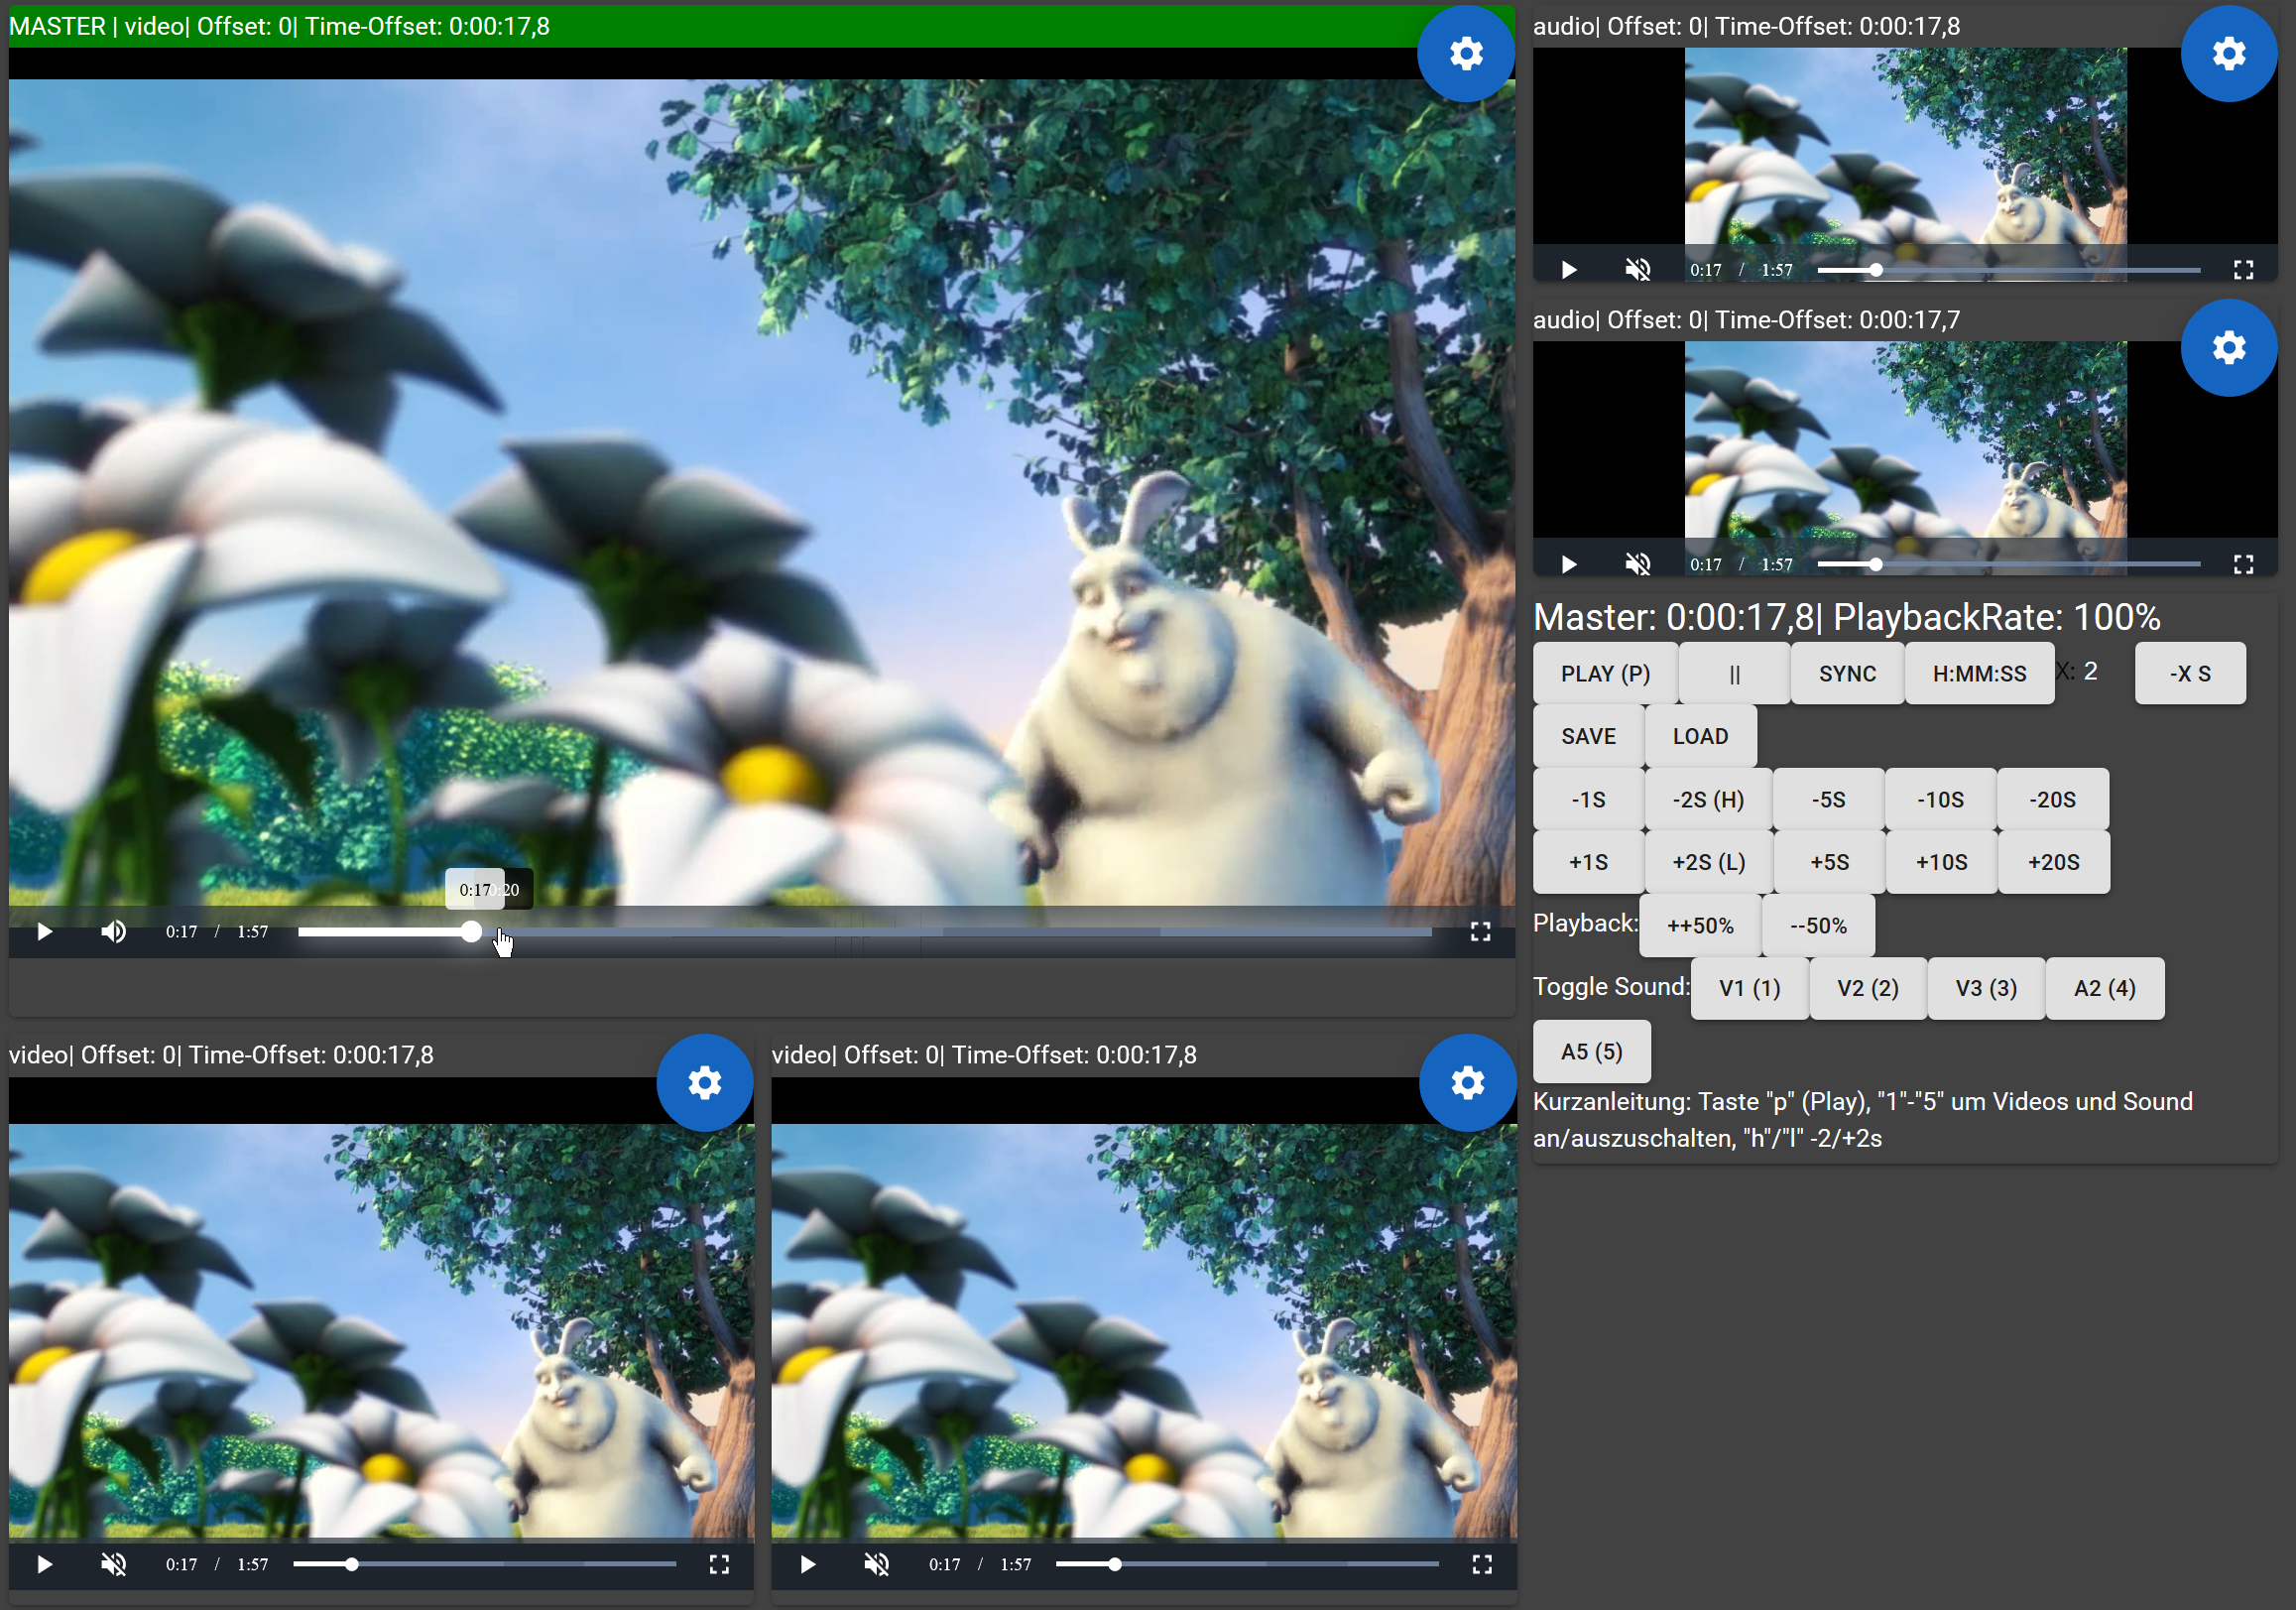Unmute the bottom-right video player

(876, 1564)
